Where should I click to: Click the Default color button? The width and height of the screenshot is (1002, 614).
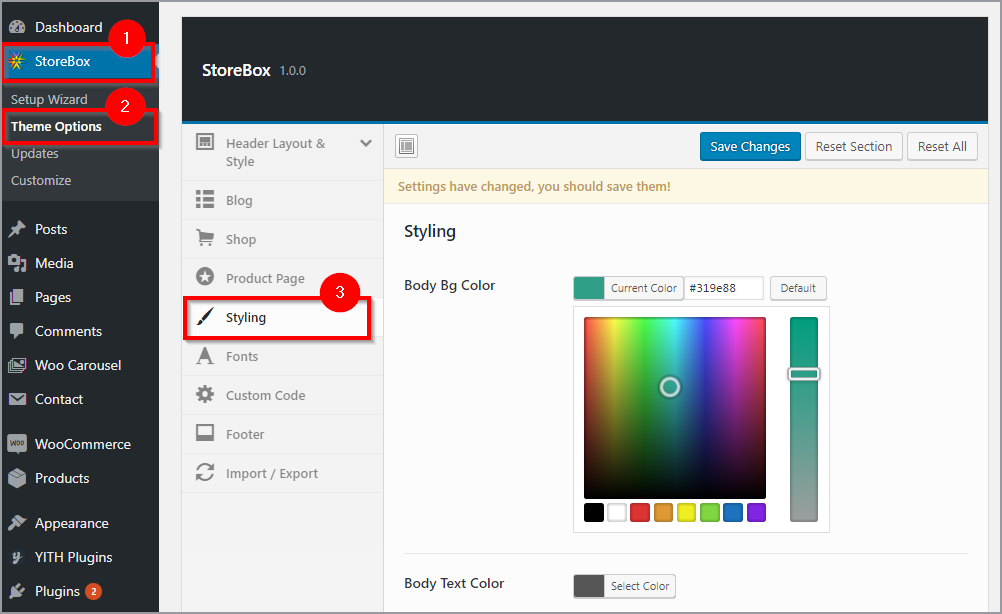click(x=798, y=288)
